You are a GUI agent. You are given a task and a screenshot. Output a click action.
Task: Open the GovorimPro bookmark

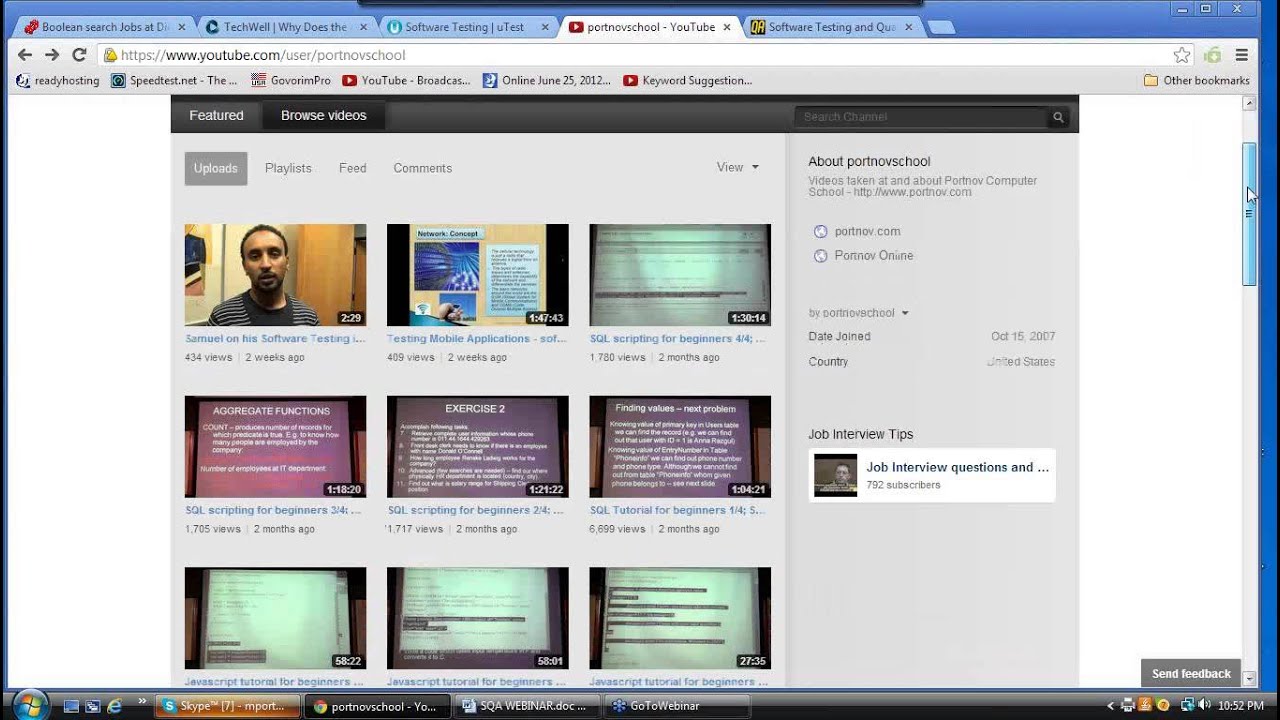click(291, 80)
